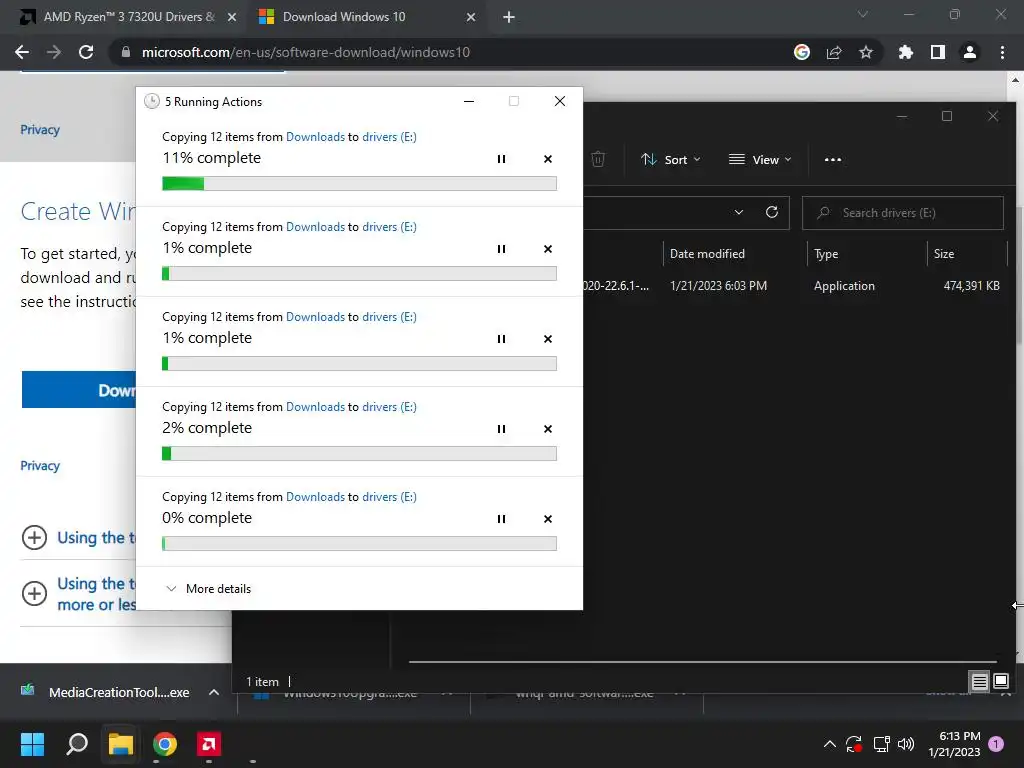The width and height of the screenshot is (1024, 768).
Task: Click Privacy link below Download button
Action: click(x=40, y=466)
